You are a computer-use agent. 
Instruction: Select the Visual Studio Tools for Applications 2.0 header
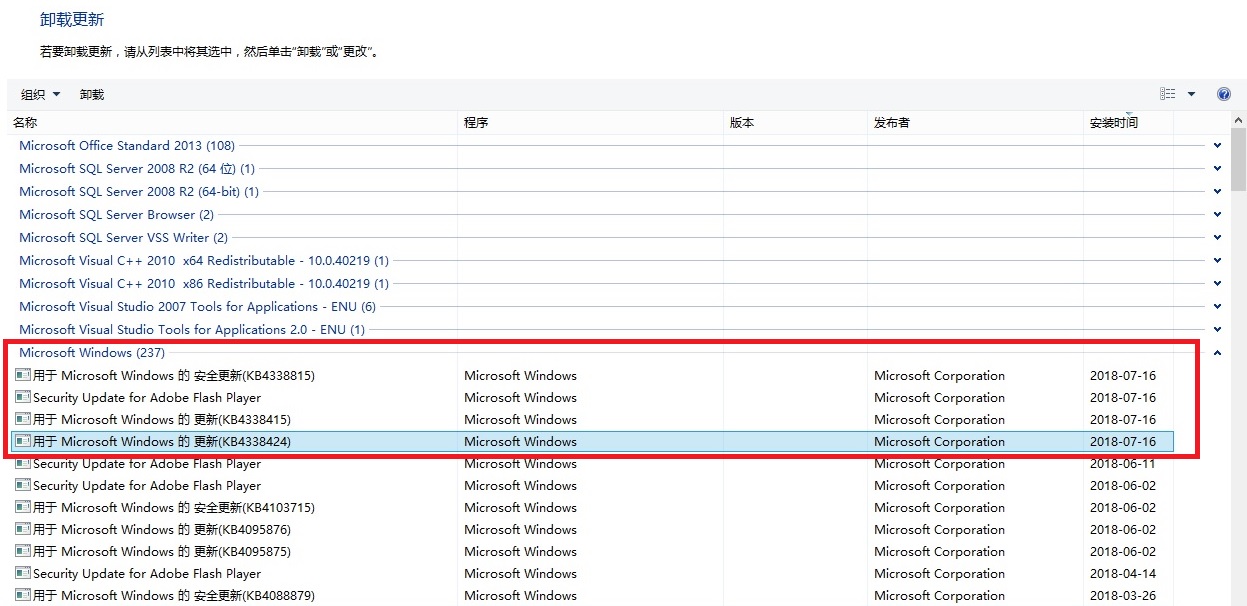(192, 330)
